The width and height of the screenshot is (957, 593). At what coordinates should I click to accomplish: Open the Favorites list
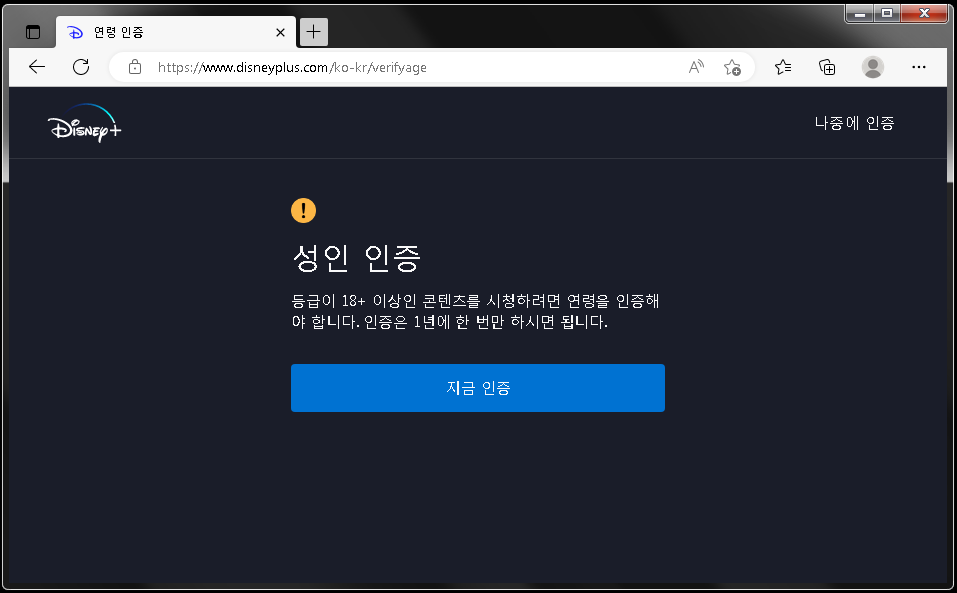(783, 67)
